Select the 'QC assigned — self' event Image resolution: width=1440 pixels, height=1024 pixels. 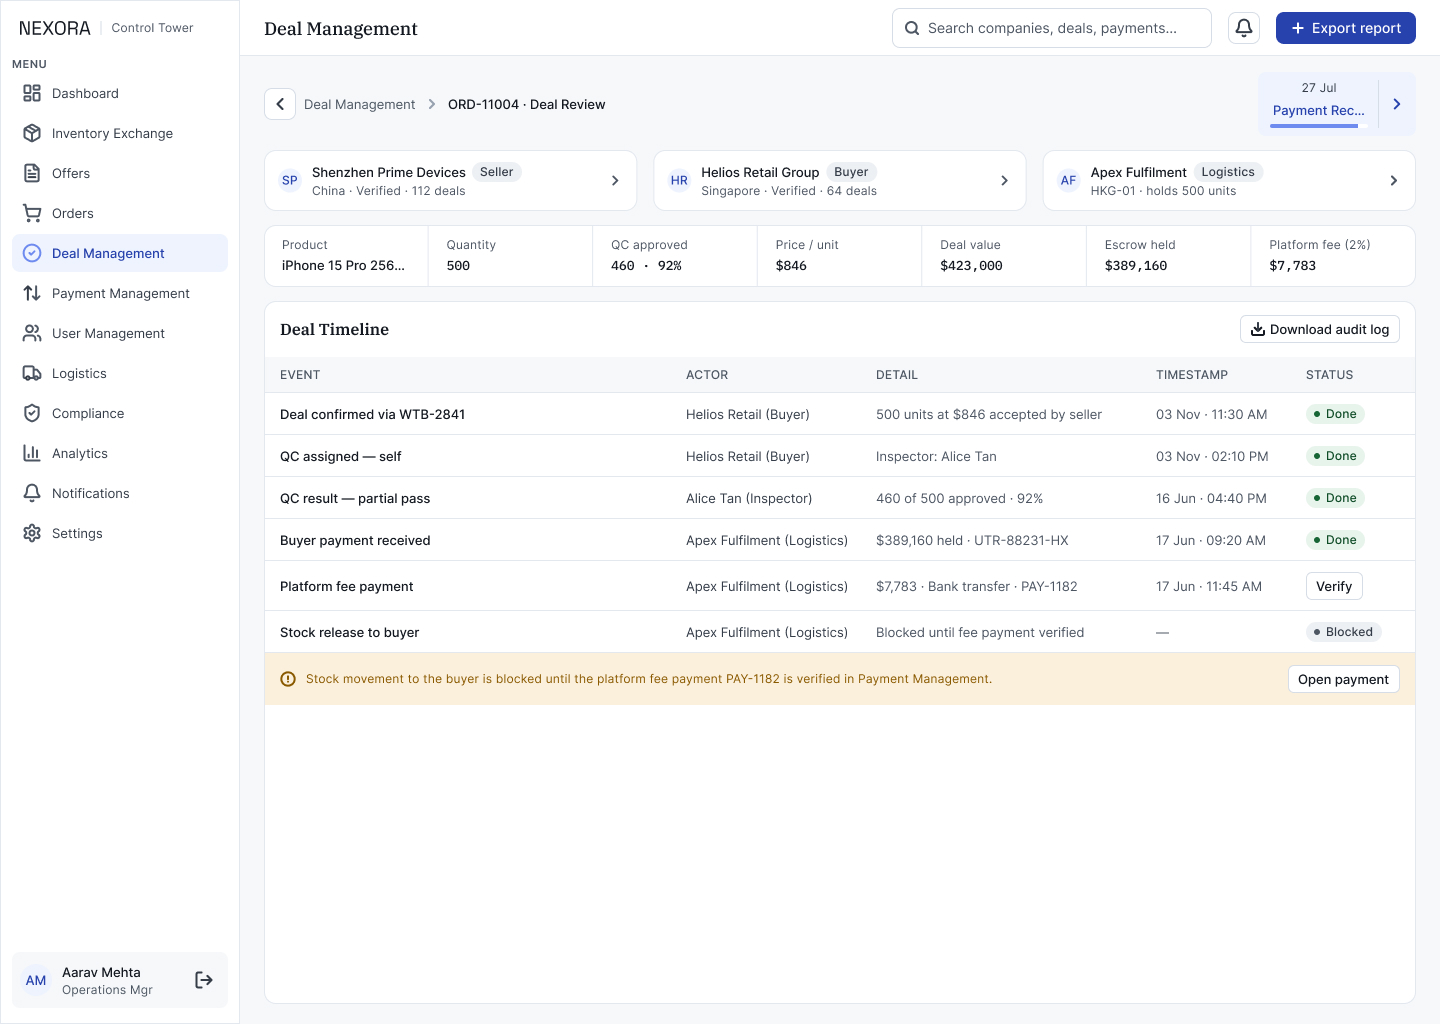[340, 456]
